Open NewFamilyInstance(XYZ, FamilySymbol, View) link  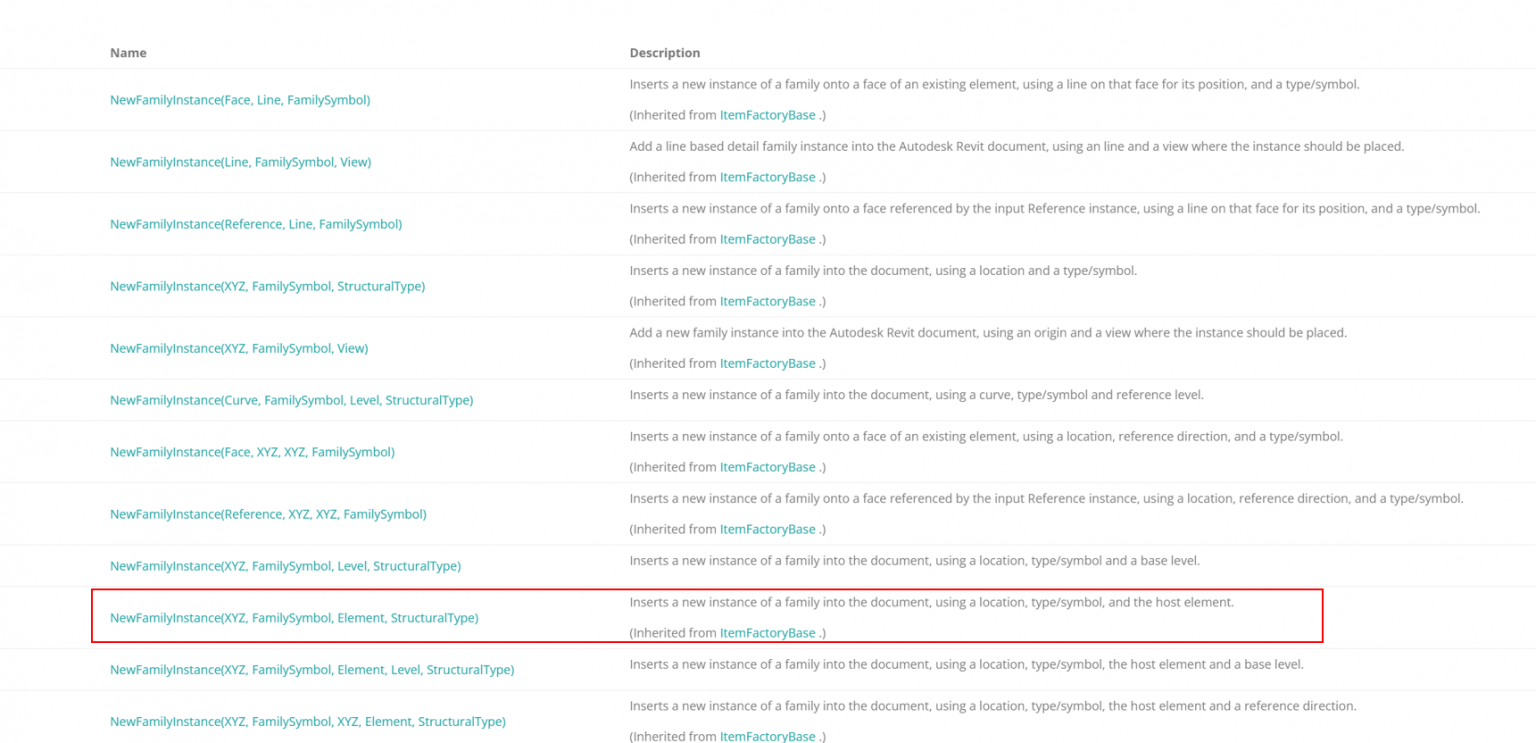pyautogui.click(x=239, y=348)
